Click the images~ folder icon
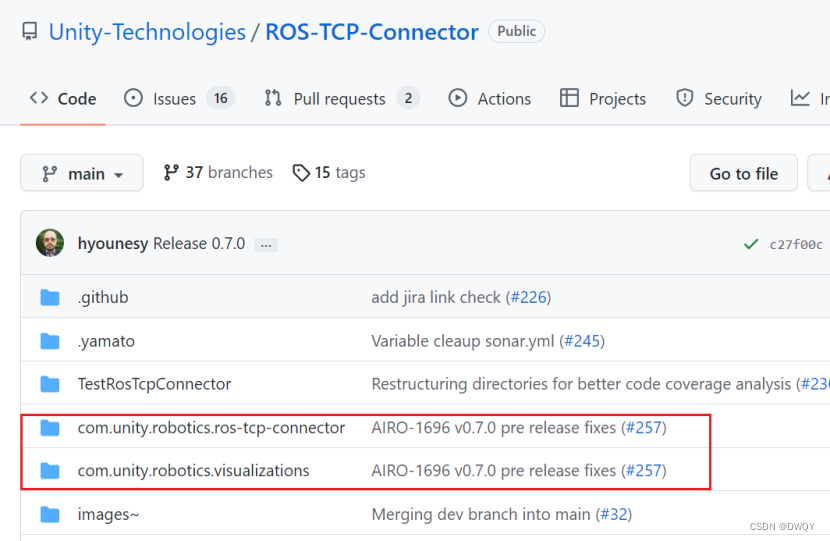This screenshot has height=541, width=830. tap(50, 514)
